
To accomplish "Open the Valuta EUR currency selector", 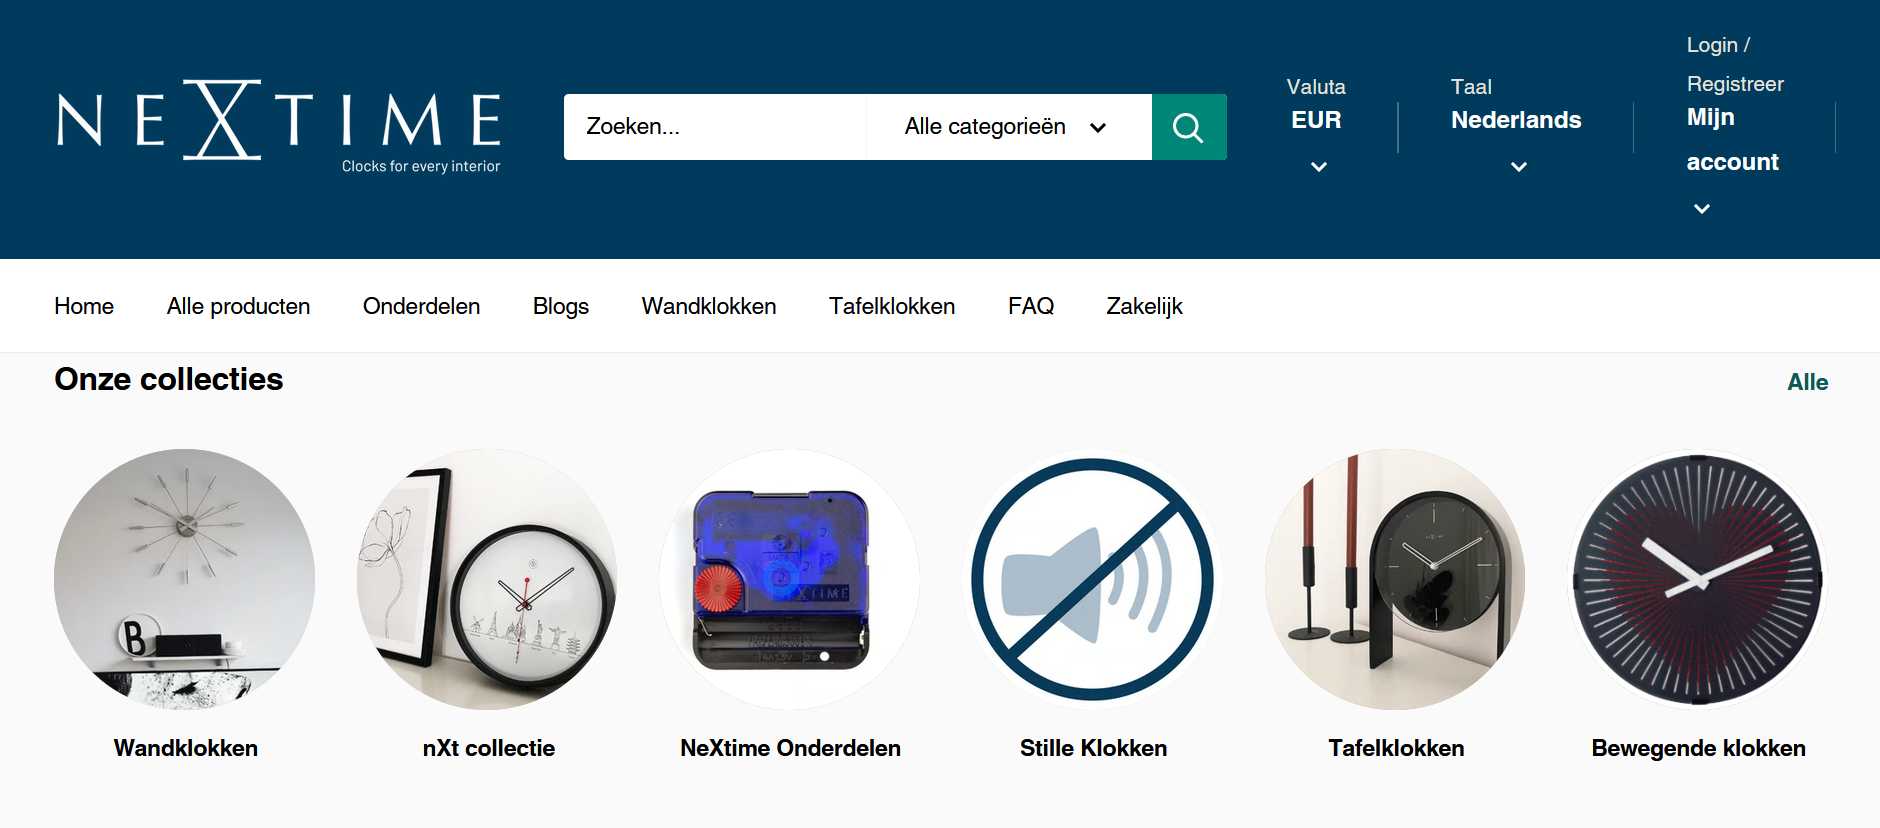I will click(x=1317, y=127).
